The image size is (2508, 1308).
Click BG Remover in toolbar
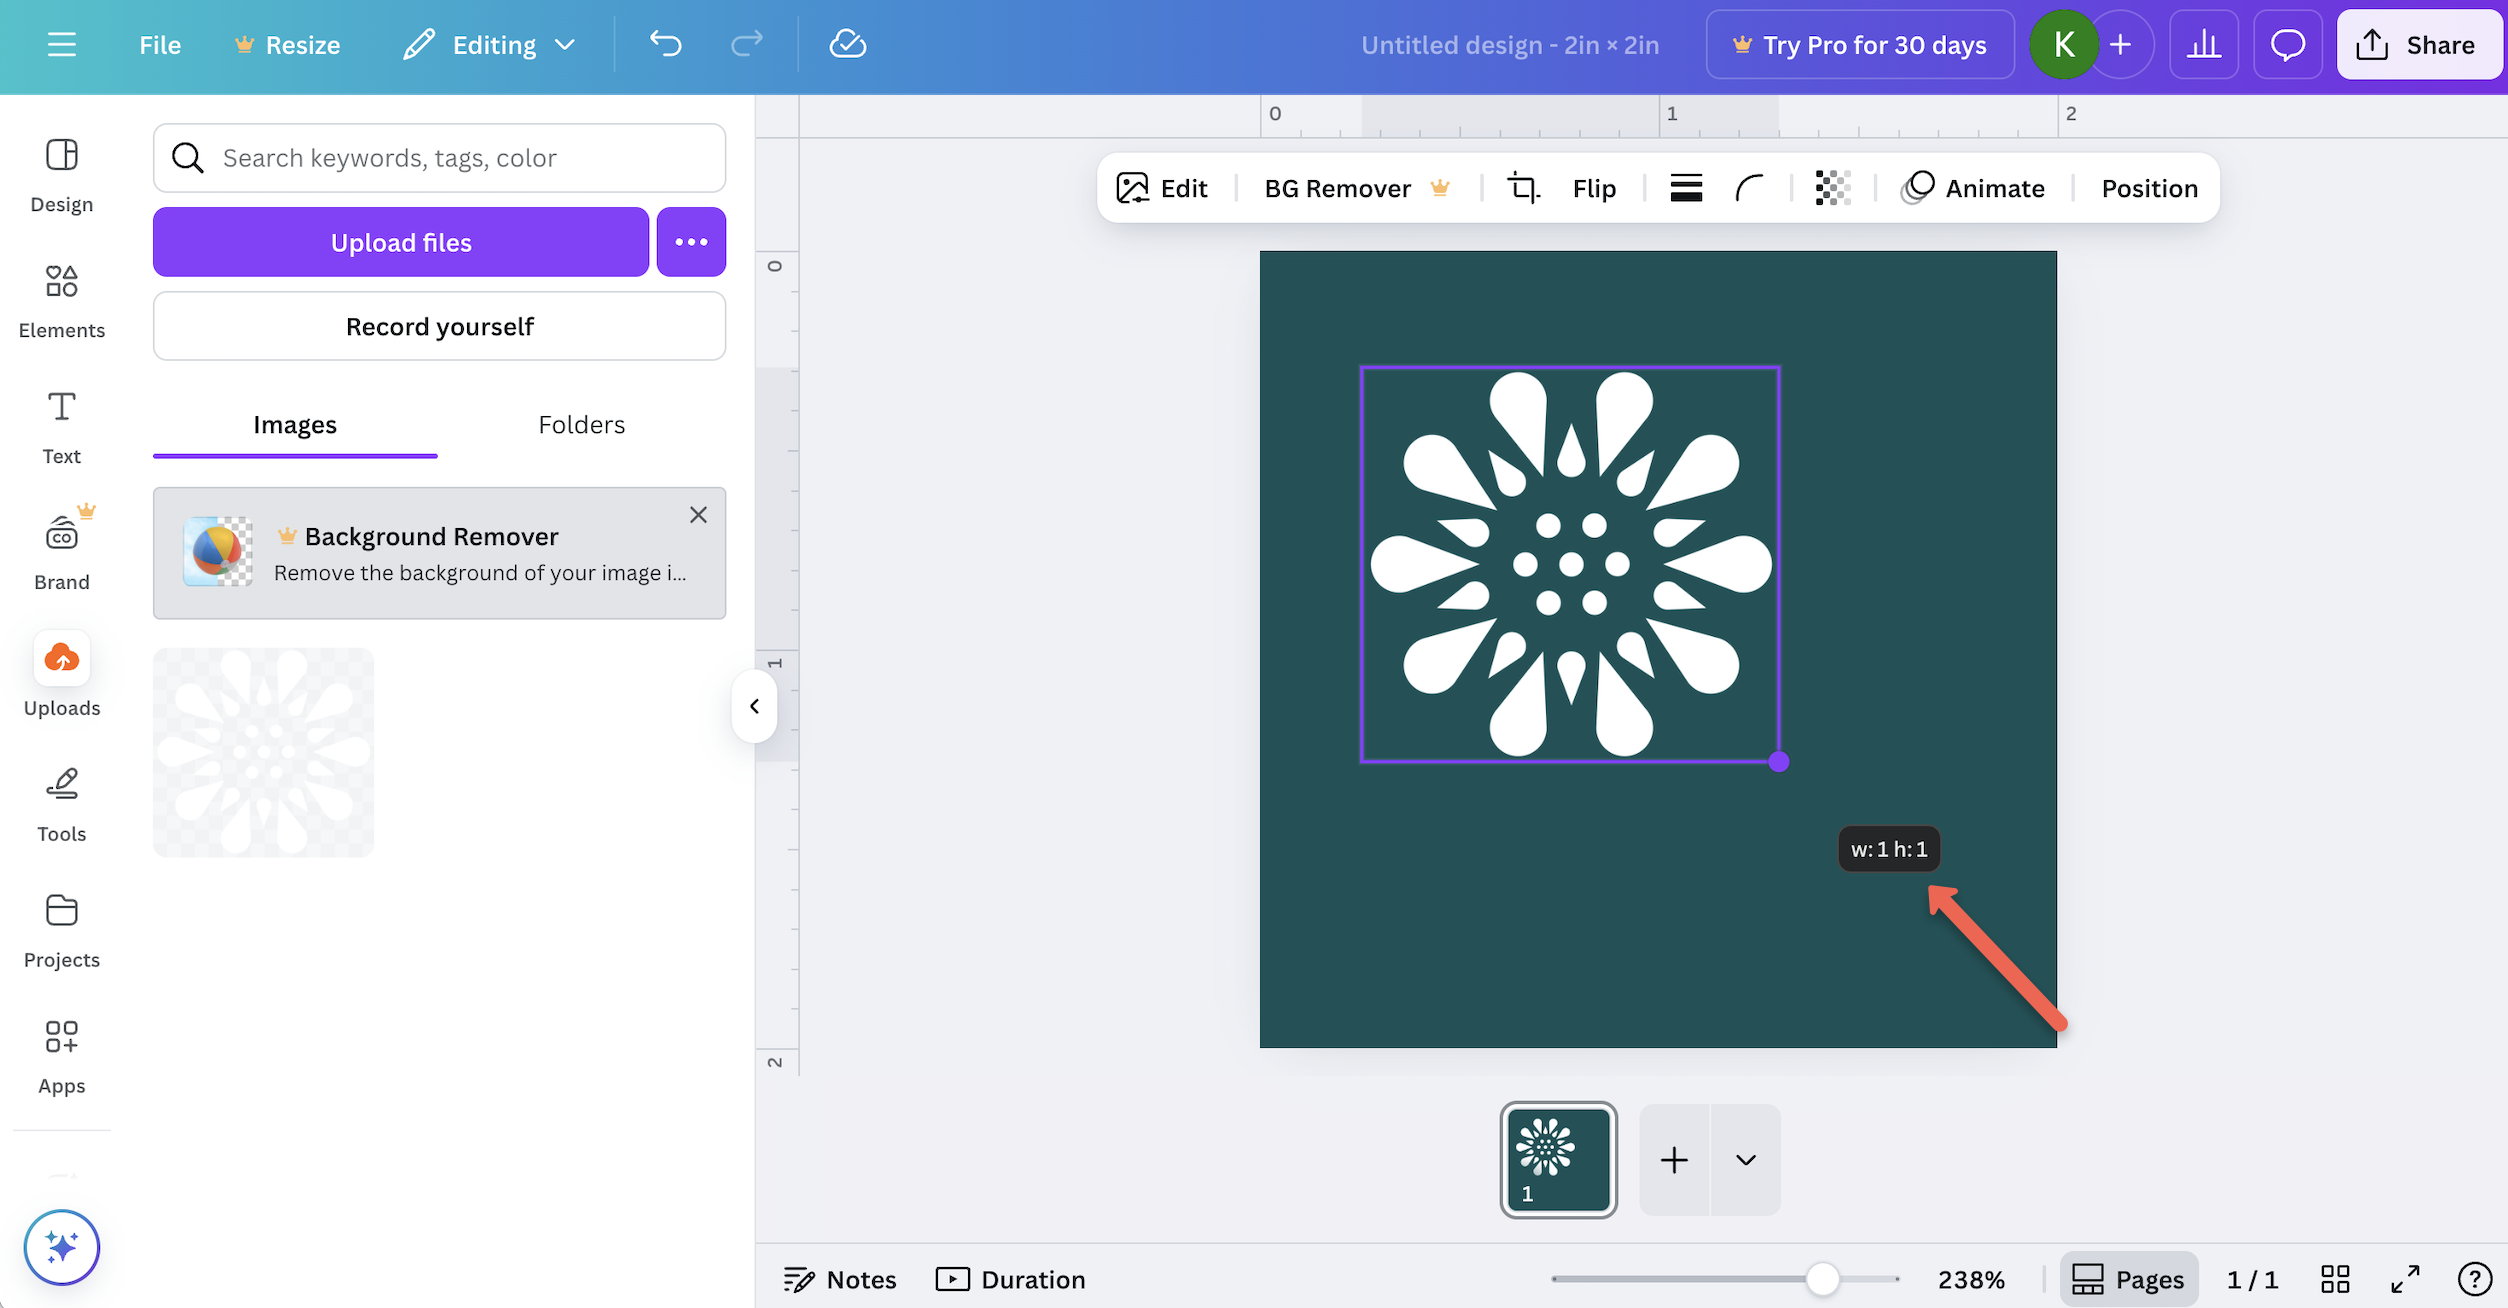[x=1356, y=188]
